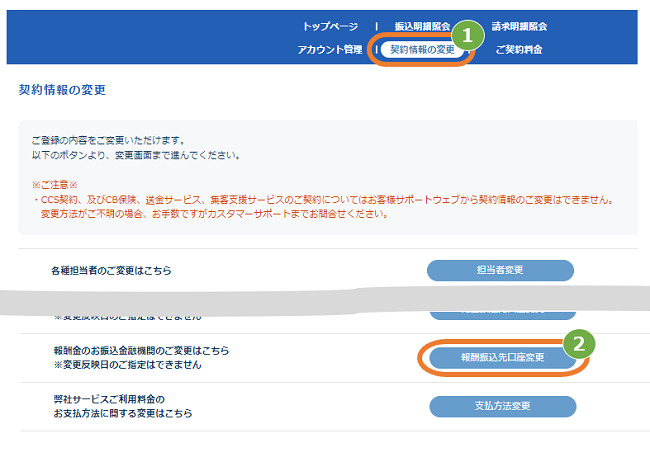Click text 弊社サービスご利用料金の
This screenshot has width=650, height=457.
pos(109,399)
